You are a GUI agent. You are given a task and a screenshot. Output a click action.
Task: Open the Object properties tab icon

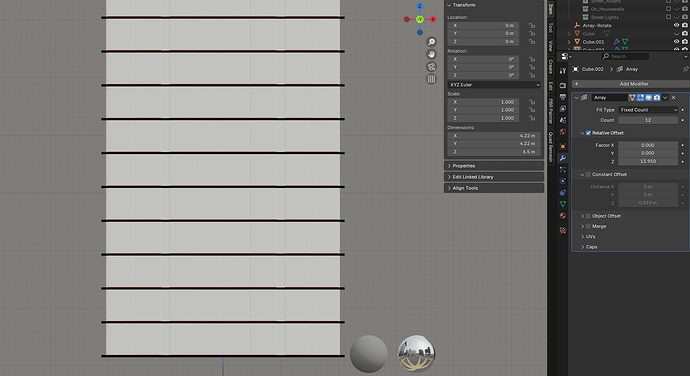(x=562, y=146)
